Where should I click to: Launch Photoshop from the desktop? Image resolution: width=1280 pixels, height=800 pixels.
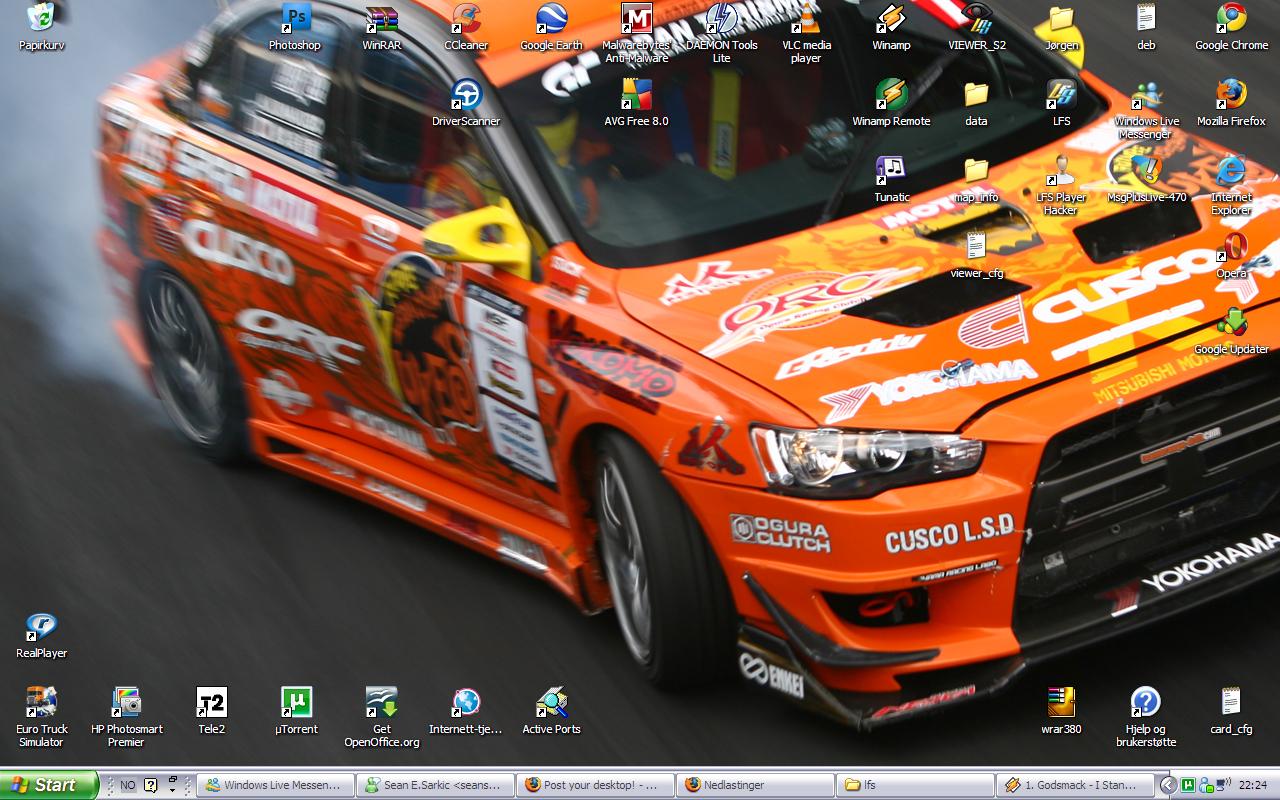click(x=295, y=27)
